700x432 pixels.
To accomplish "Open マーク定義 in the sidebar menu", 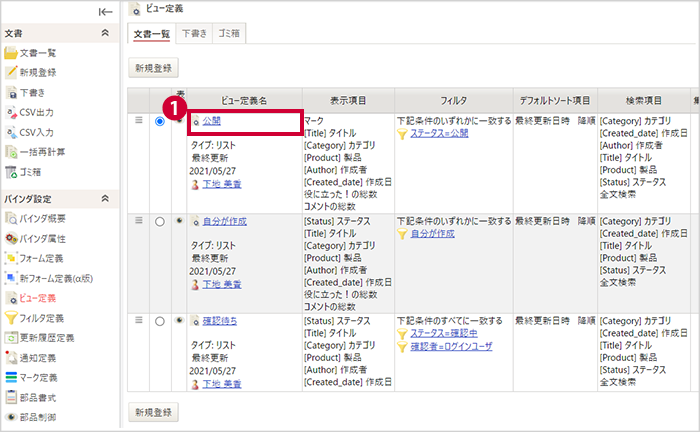I will coord(38,378).
